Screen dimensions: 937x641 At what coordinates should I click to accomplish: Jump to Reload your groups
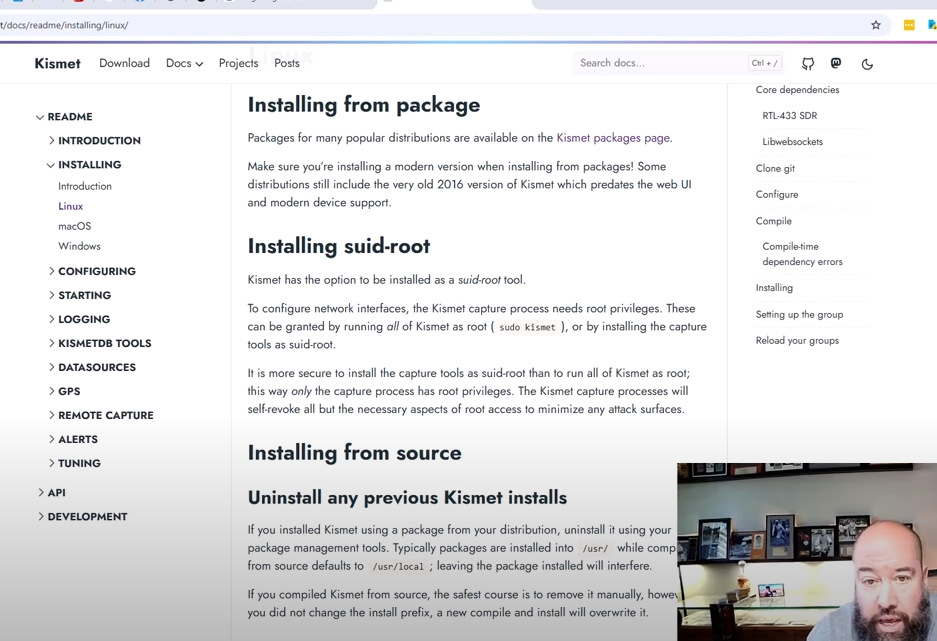797,341
